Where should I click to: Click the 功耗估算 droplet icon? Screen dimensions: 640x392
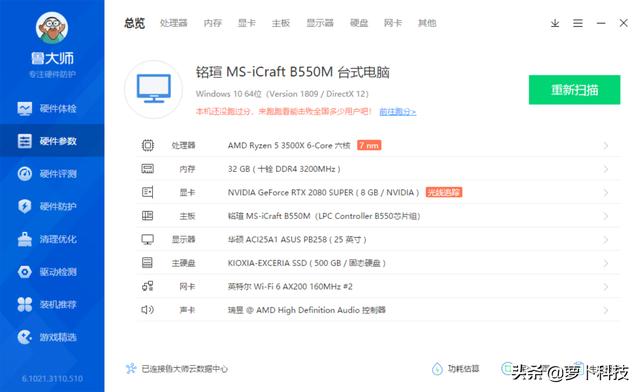coord(437,369)
